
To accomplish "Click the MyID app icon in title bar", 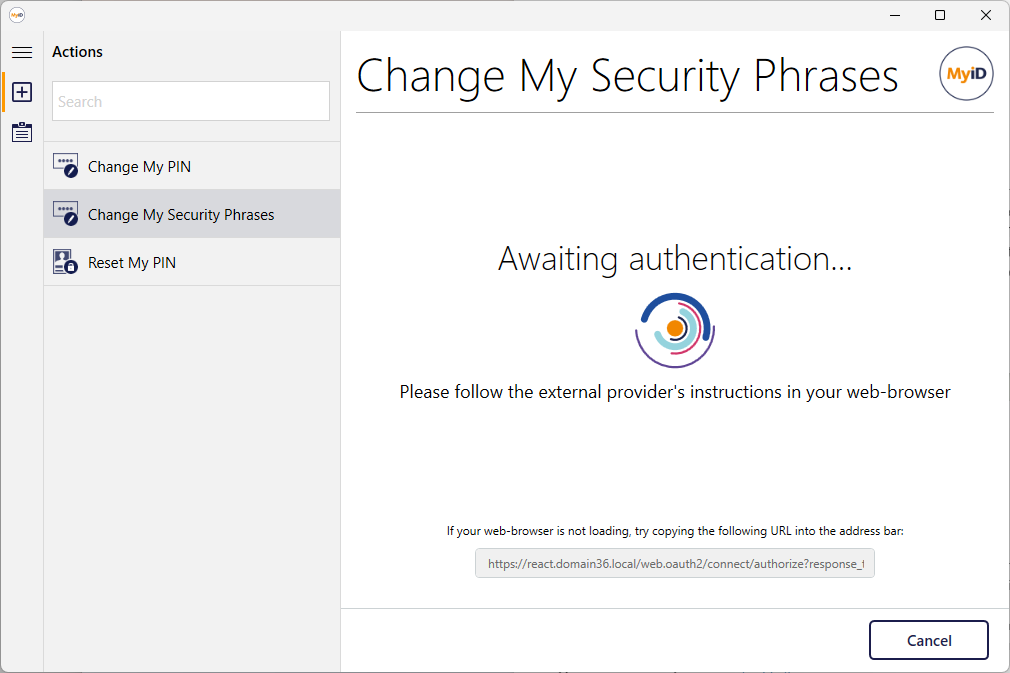I will click(x=17, y=15).
